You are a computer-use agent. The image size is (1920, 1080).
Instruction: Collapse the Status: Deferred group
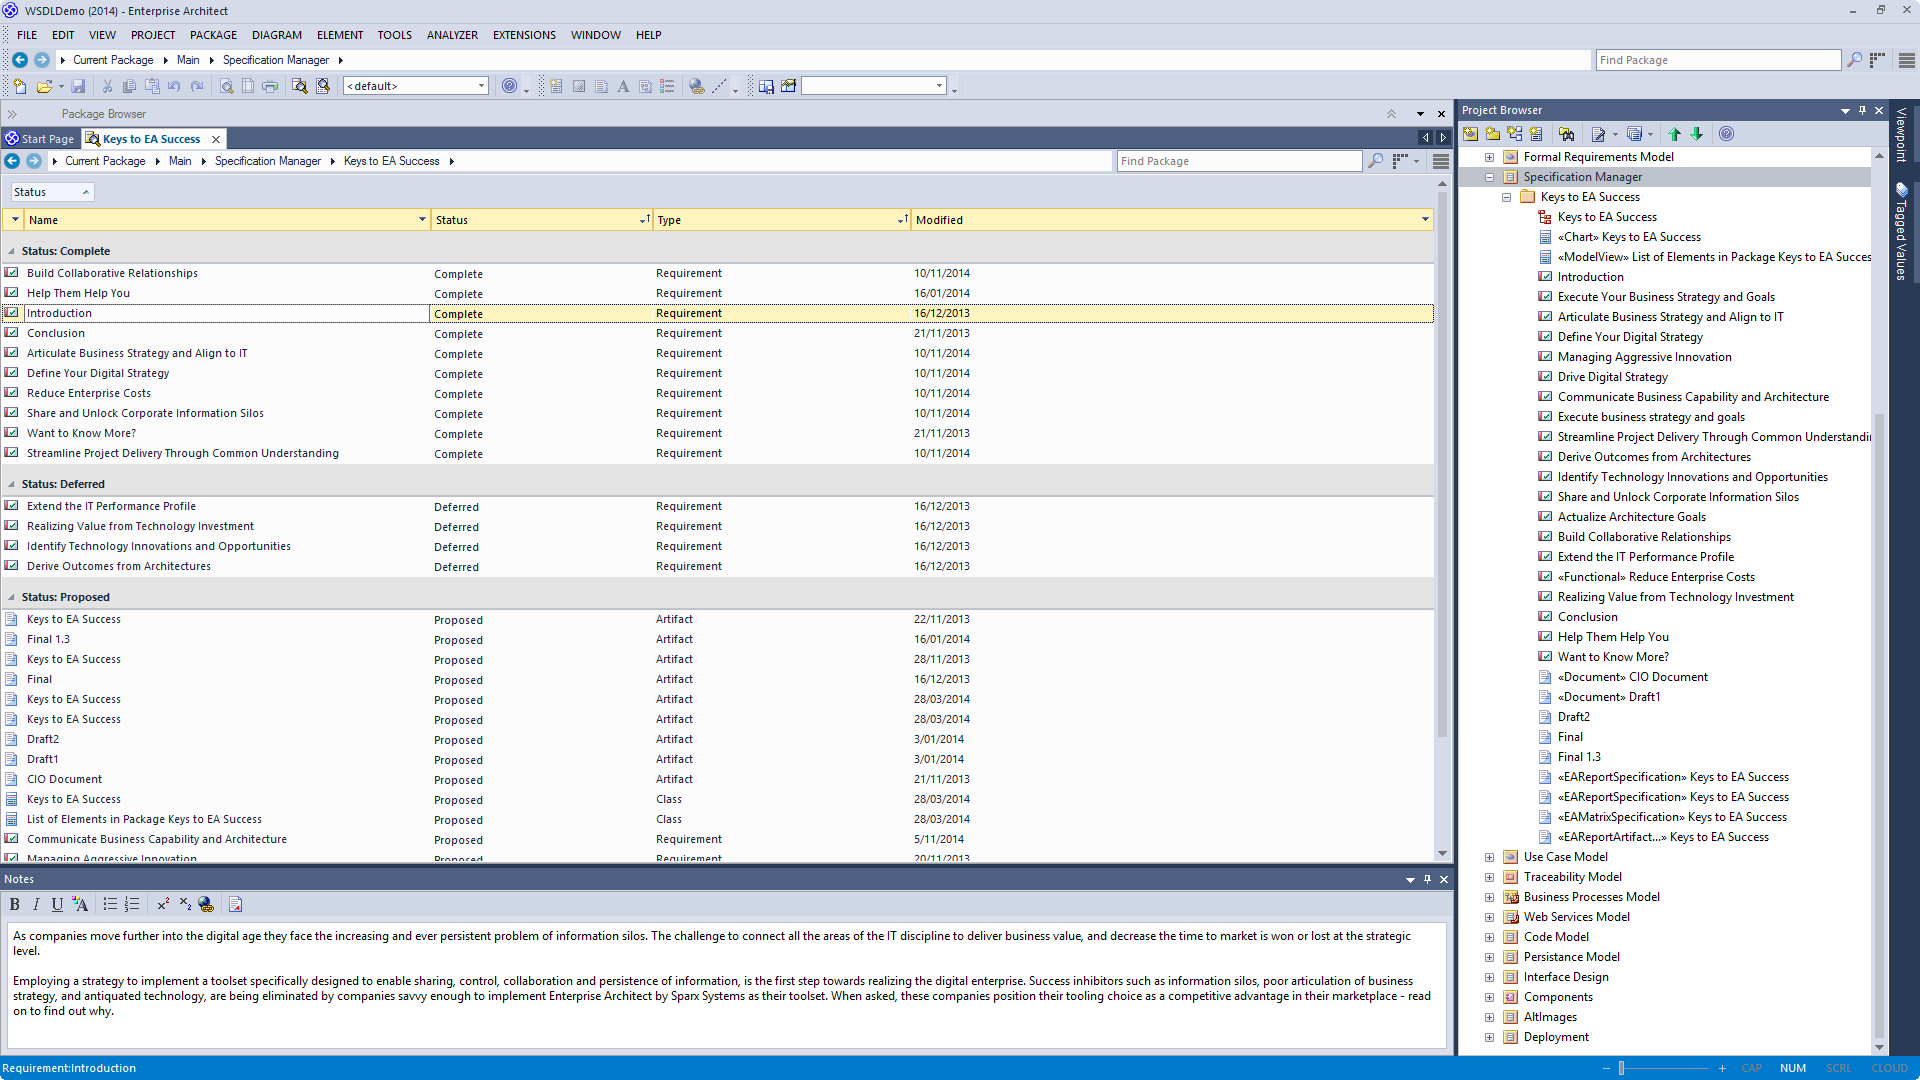pyautogui.click(x=12, y=485)
